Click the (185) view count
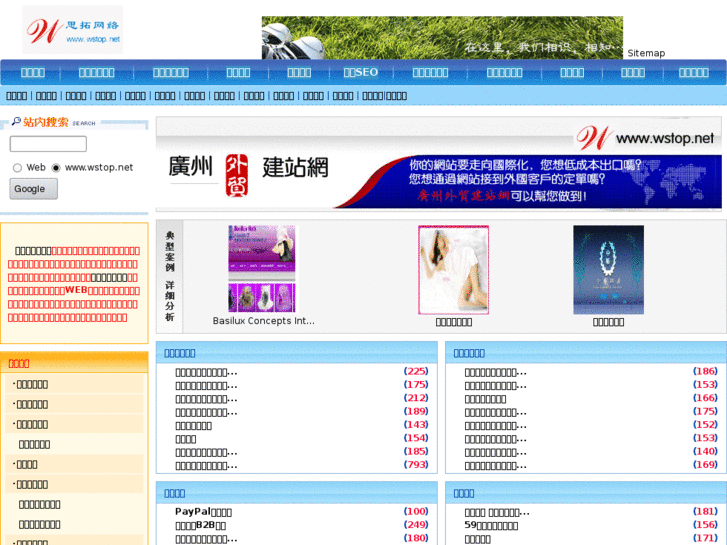Screen dimensions: 727x545 coord(416,451)
